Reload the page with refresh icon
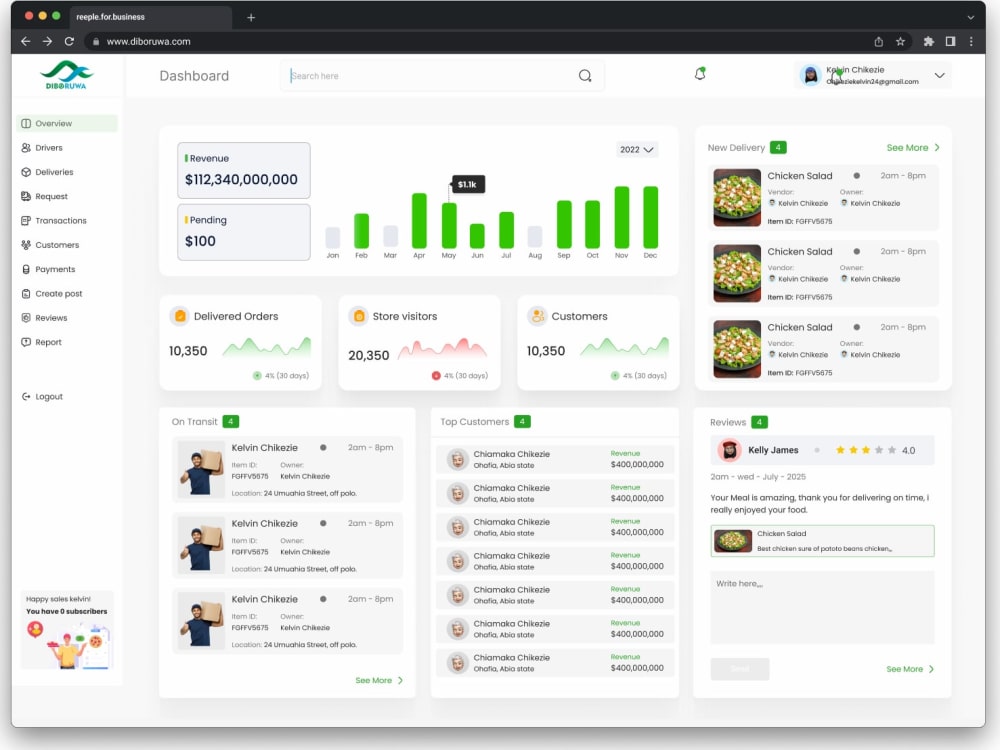This screenshot has width=1000, height=750. point(70,41)
